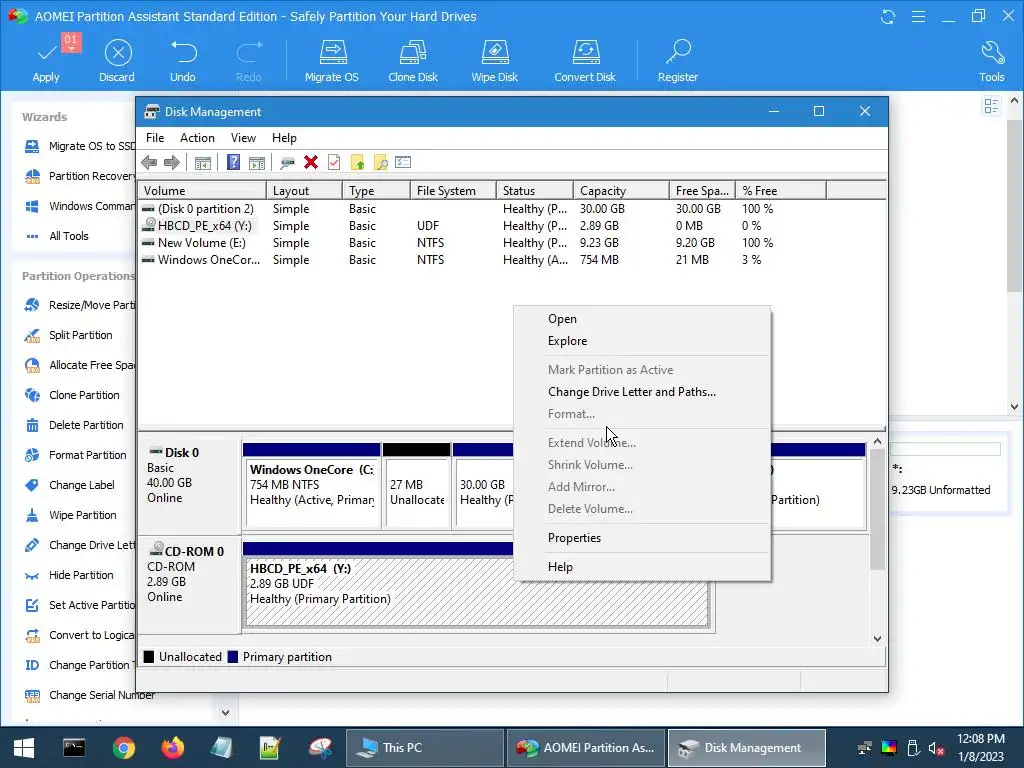Open Wipe Disk tool

click(494, 60)
